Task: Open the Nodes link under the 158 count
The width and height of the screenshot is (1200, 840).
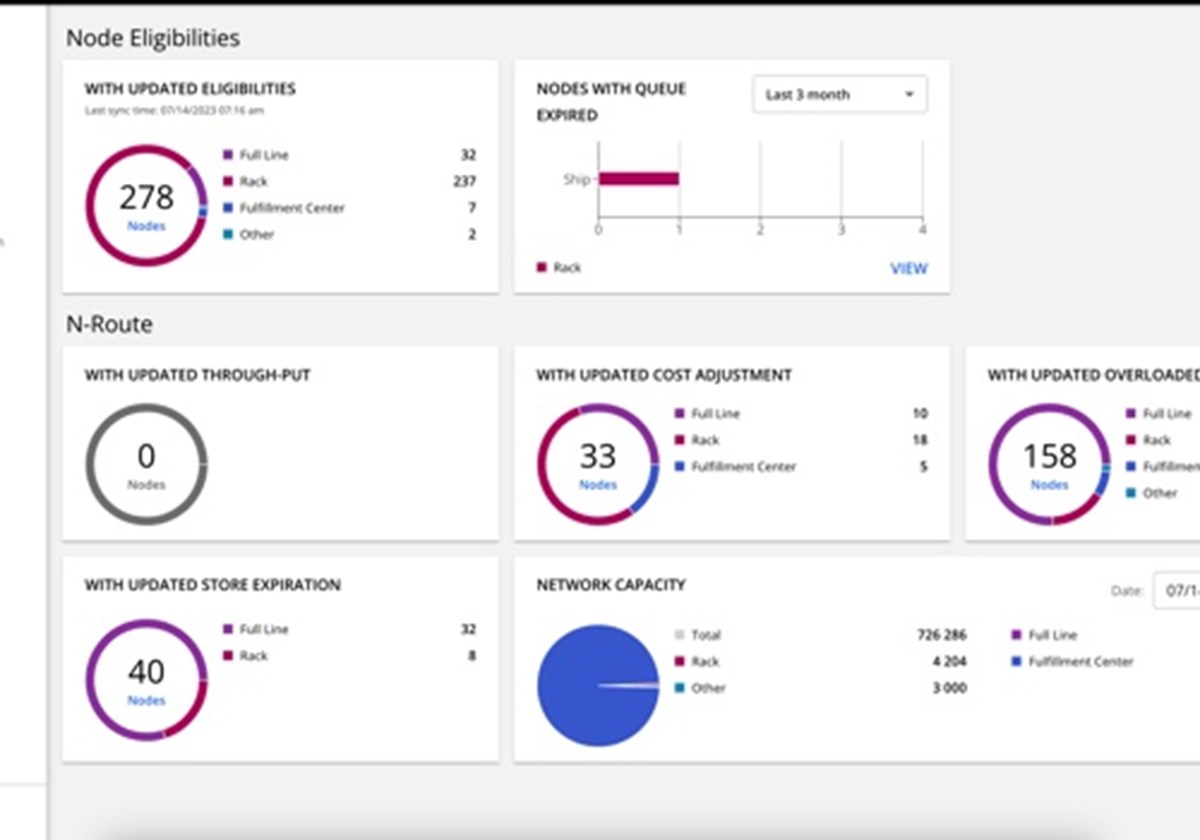Action: 1050,485
